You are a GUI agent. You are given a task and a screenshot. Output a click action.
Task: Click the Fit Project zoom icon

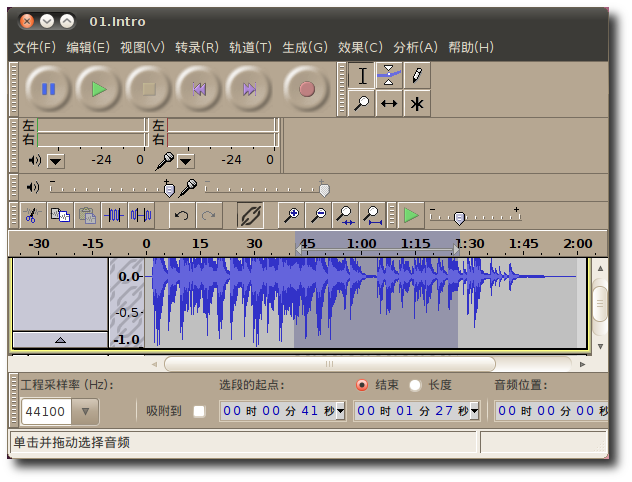(373, 215)
